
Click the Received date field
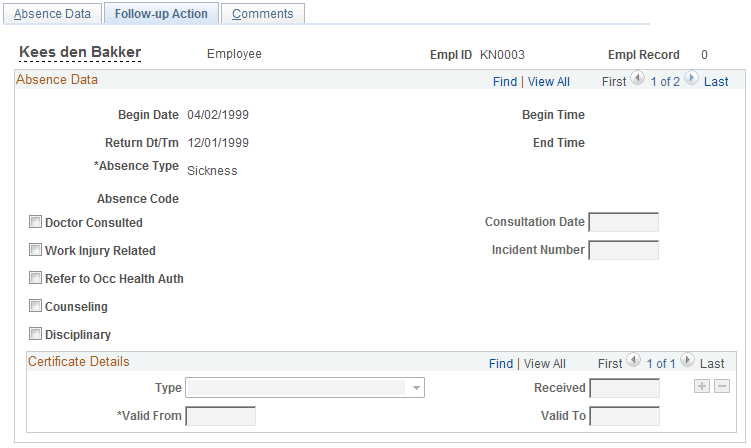point(625,388)
